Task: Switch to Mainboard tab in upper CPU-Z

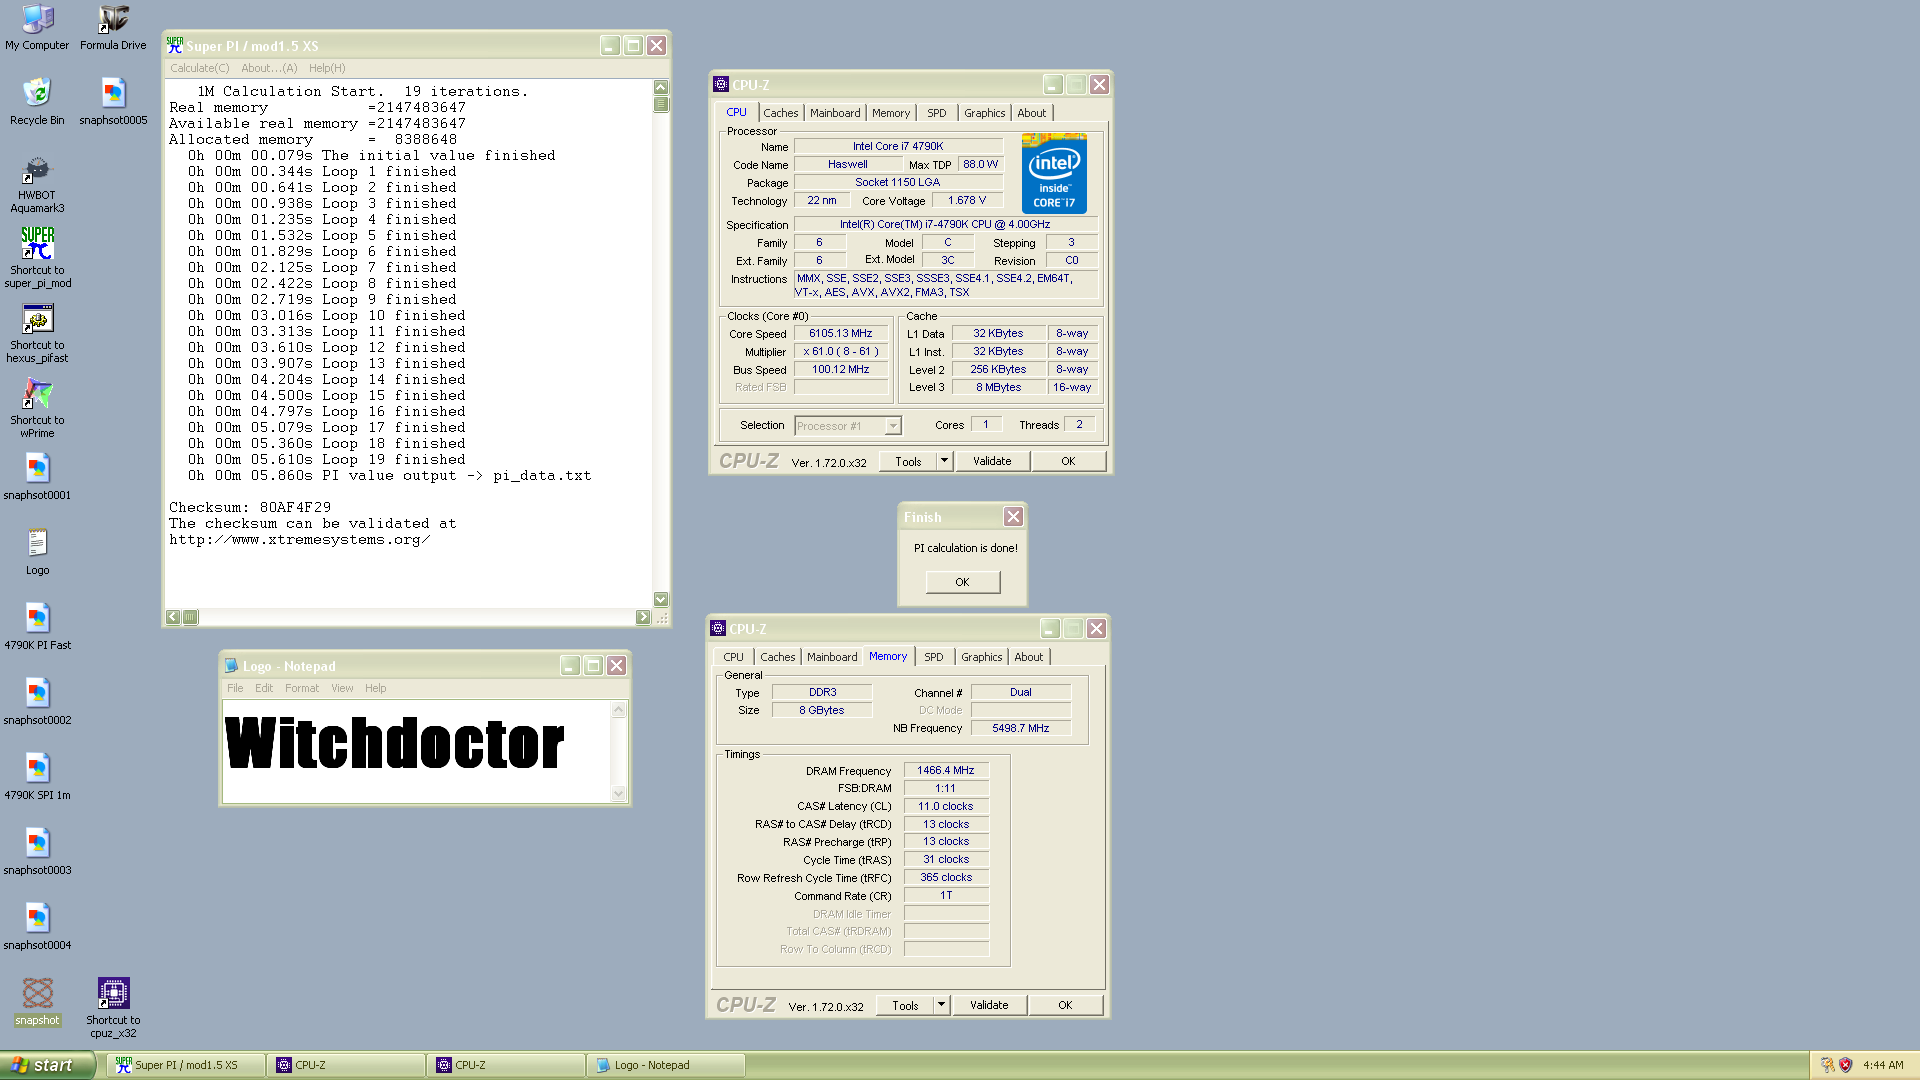Action: (835, 113)
